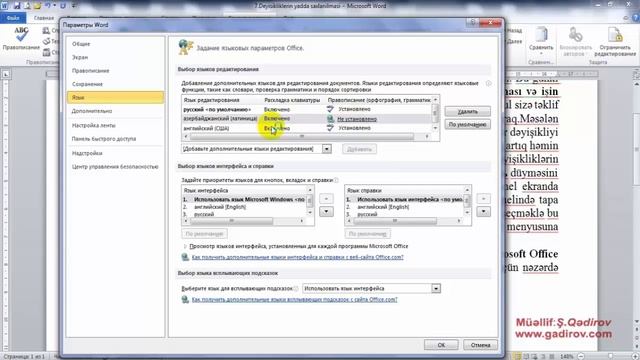Select the азербайджанский (латиница) row
The height and width of the screenshot is (360, 640).
coord(307,118)
